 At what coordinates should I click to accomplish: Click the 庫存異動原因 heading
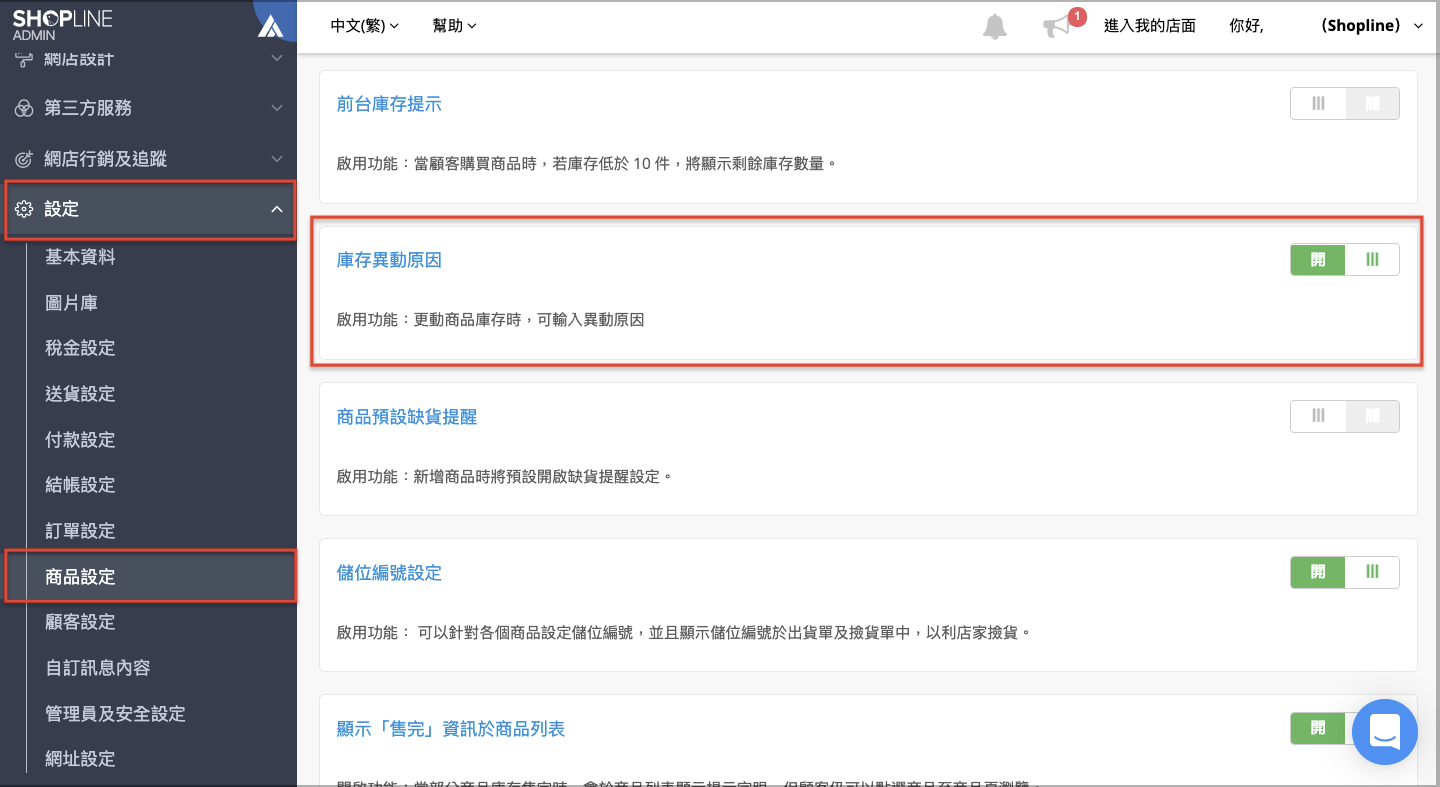(389, 260)
